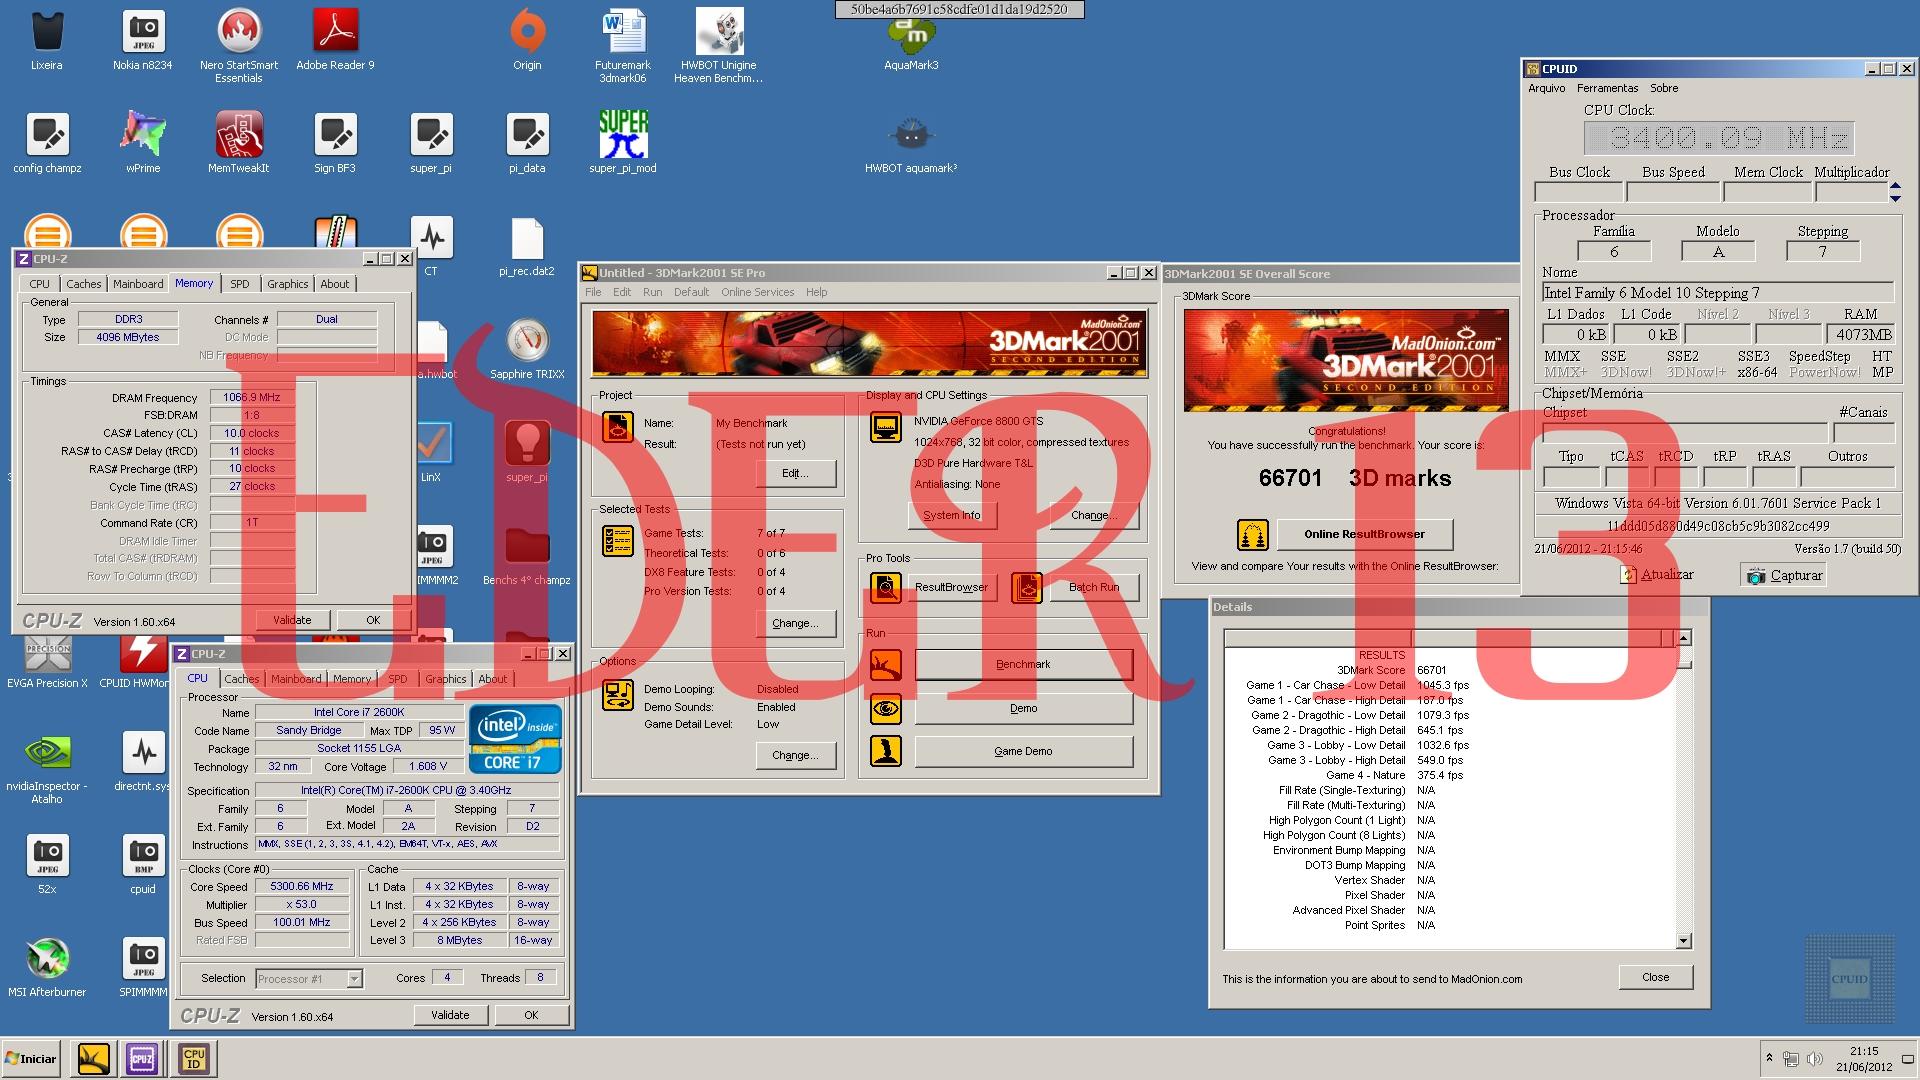Open the config champz file icon
The image size is (1920, 1080).
[47, 143]
